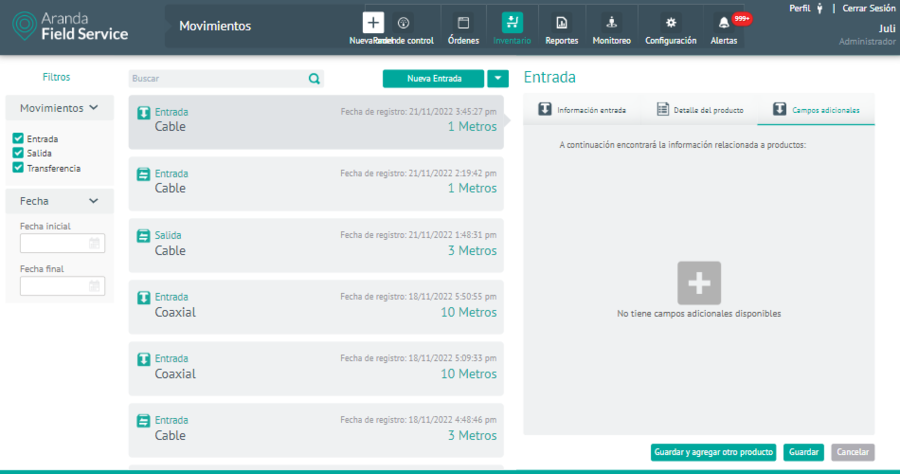Switch to the Detalle del producto tab
Image resolution: width=900 pixels, height=474 pixels.
point(699,110)
